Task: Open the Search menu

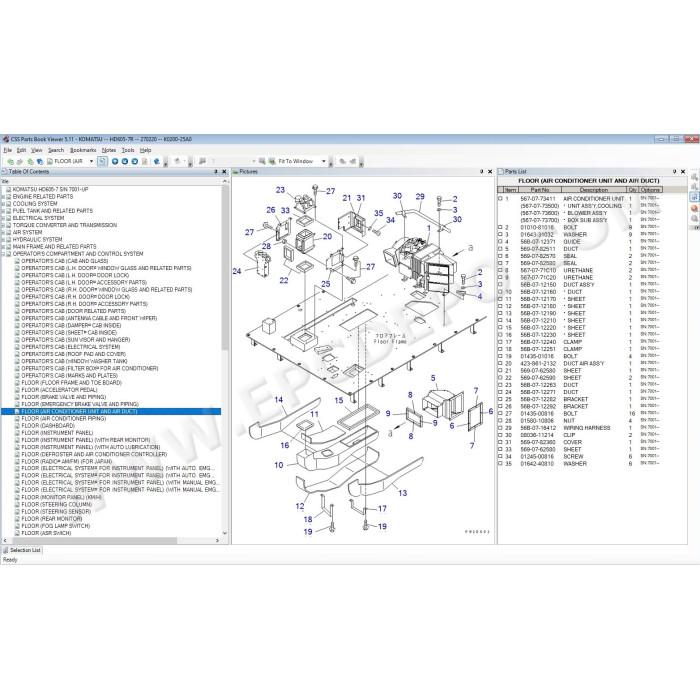Action: tap(56, 150)
